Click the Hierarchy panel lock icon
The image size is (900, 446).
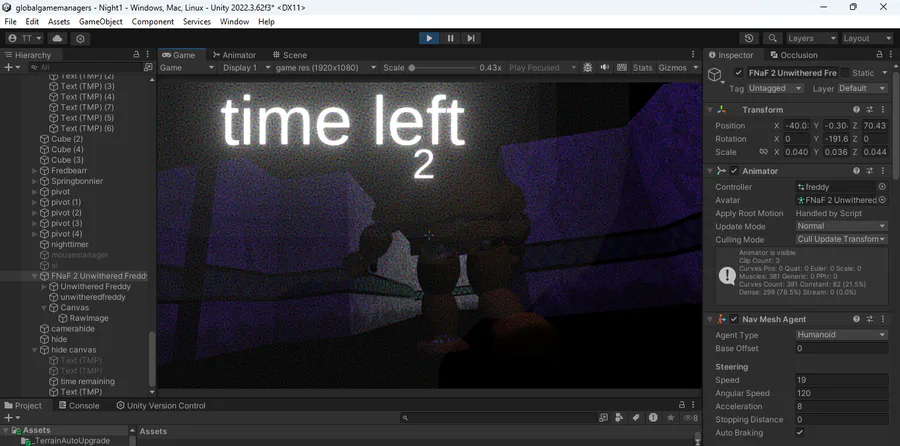click(136, 54)
